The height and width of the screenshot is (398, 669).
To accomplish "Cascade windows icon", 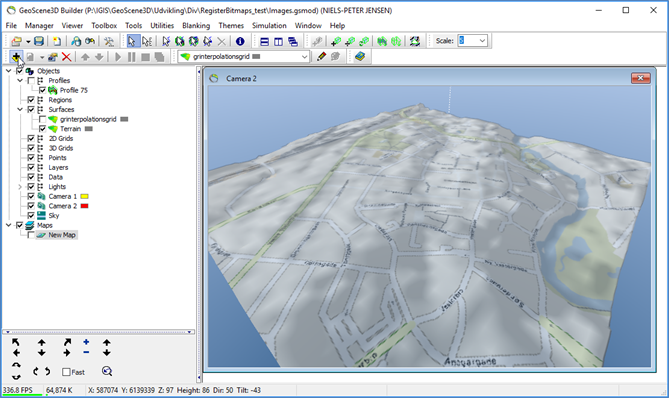I will point(293,41).
